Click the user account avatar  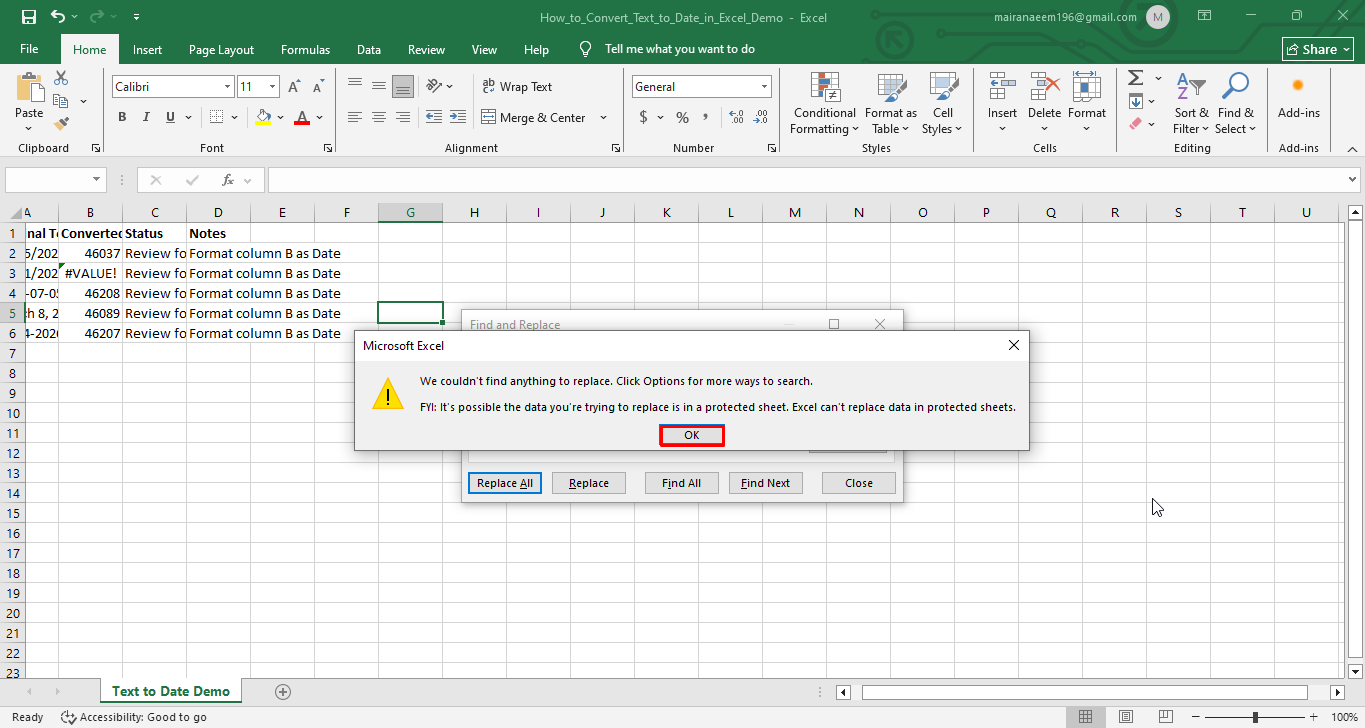[x=1158, y=17]
